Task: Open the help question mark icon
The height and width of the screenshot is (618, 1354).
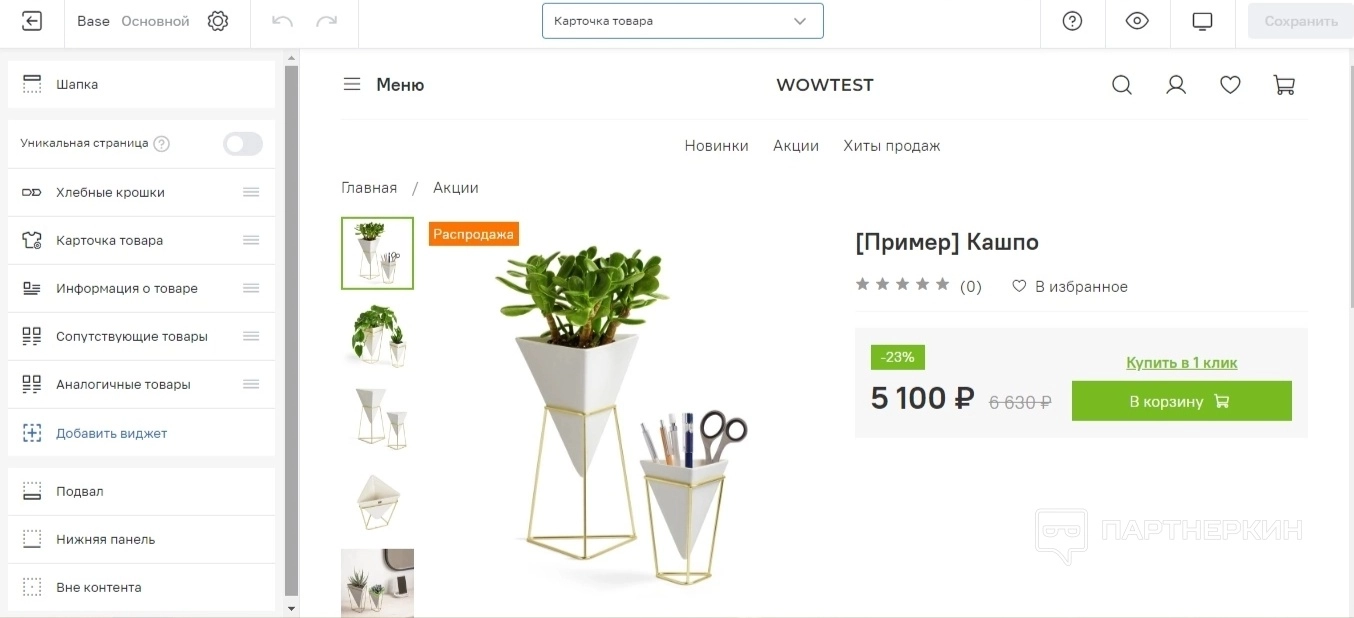Action: pyautogui.click(x=1072, y=21)
